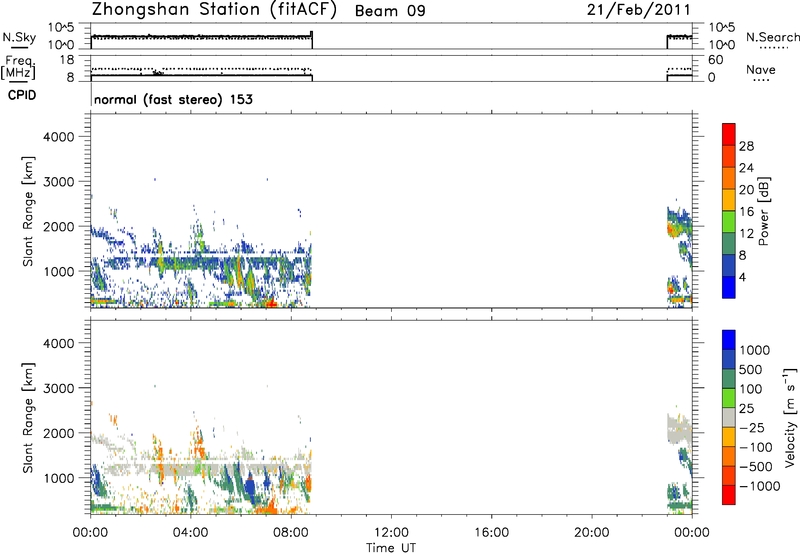Click the N.Search legend label
The width and height of the screenshot is (800, 554).
pos(772,37)
